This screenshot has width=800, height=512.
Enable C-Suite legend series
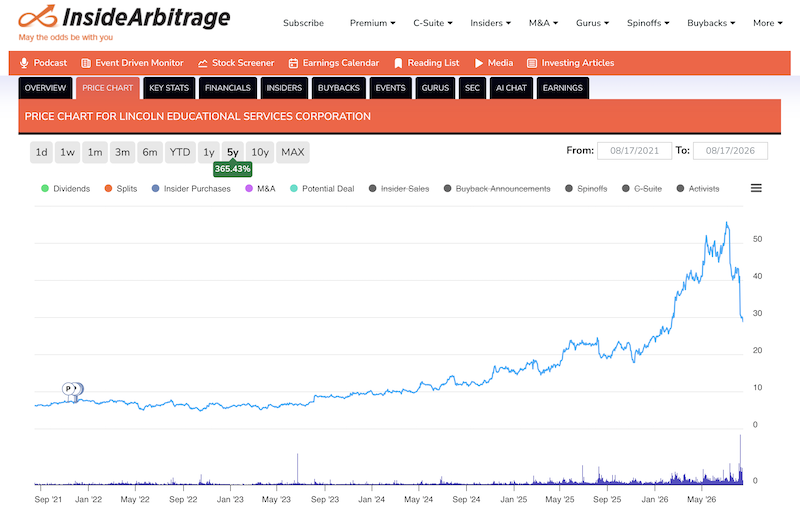pos(642,189)
